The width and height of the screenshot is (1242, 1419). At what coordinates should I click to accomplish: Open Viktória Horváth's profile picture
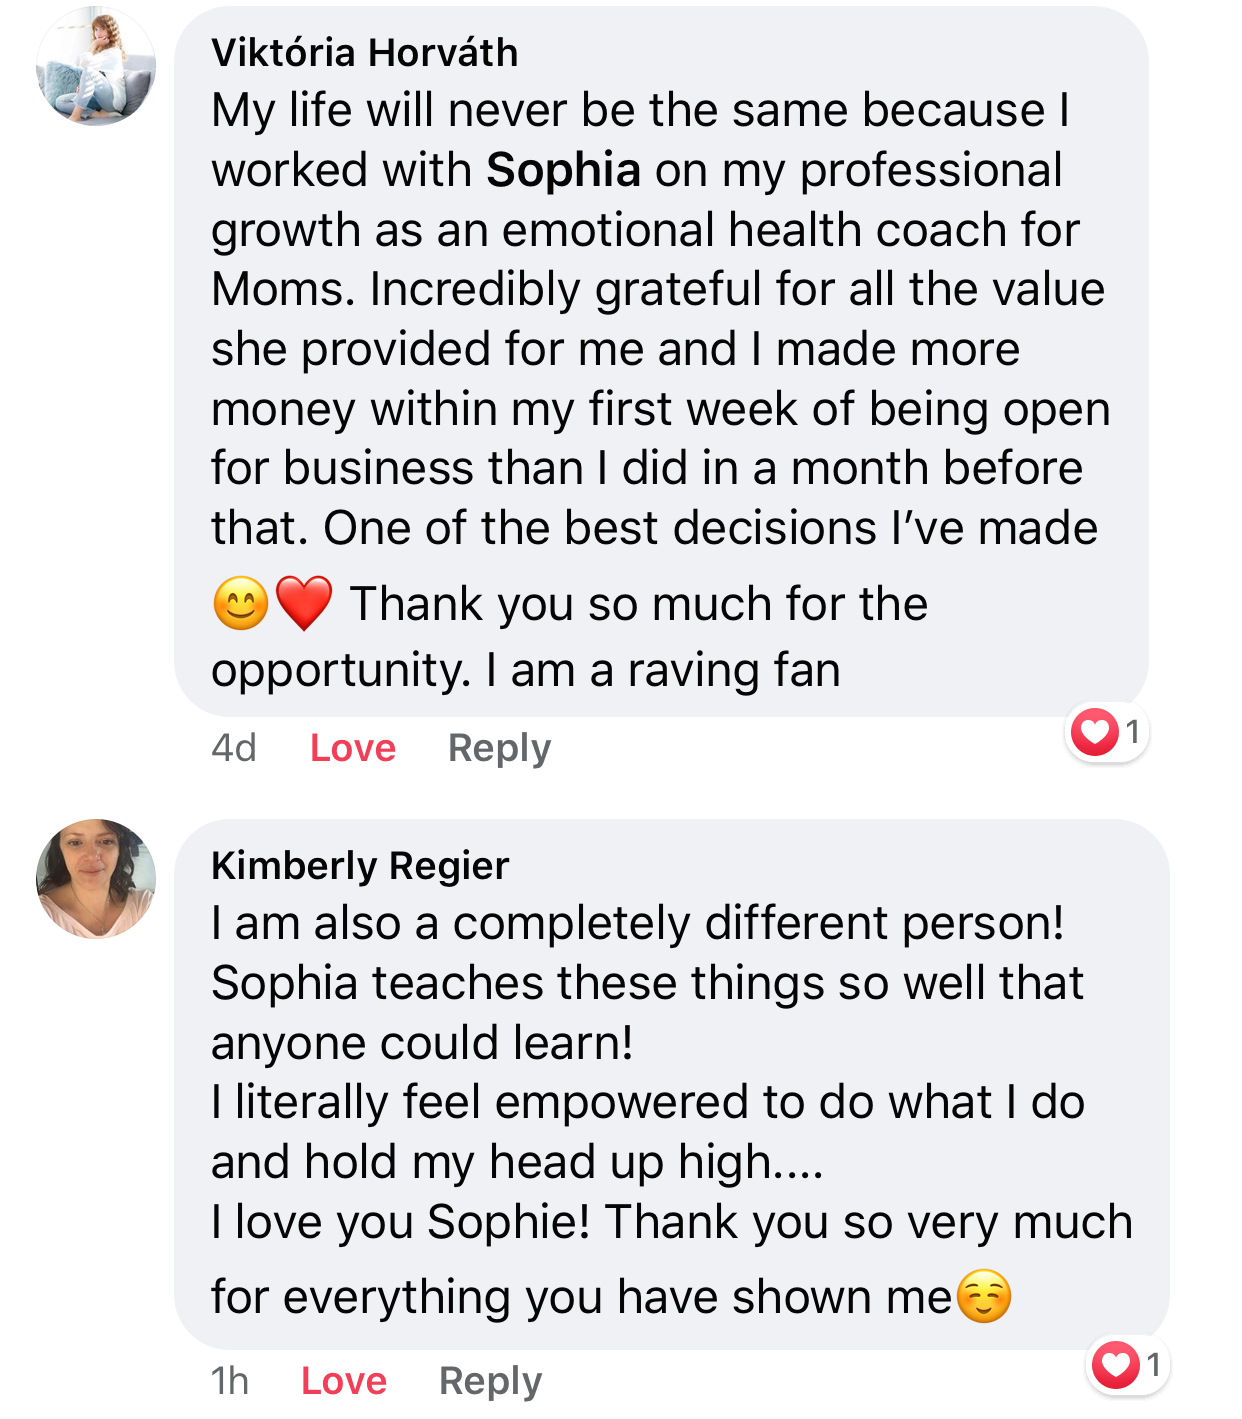96,67
